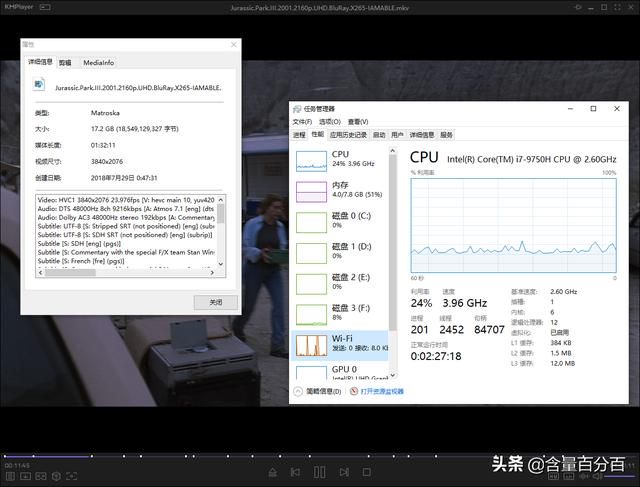The image size is (640, 487).
Task: Select the 'Video: HVC1 3840x2076' line
Action: click(x=126, y=200)
